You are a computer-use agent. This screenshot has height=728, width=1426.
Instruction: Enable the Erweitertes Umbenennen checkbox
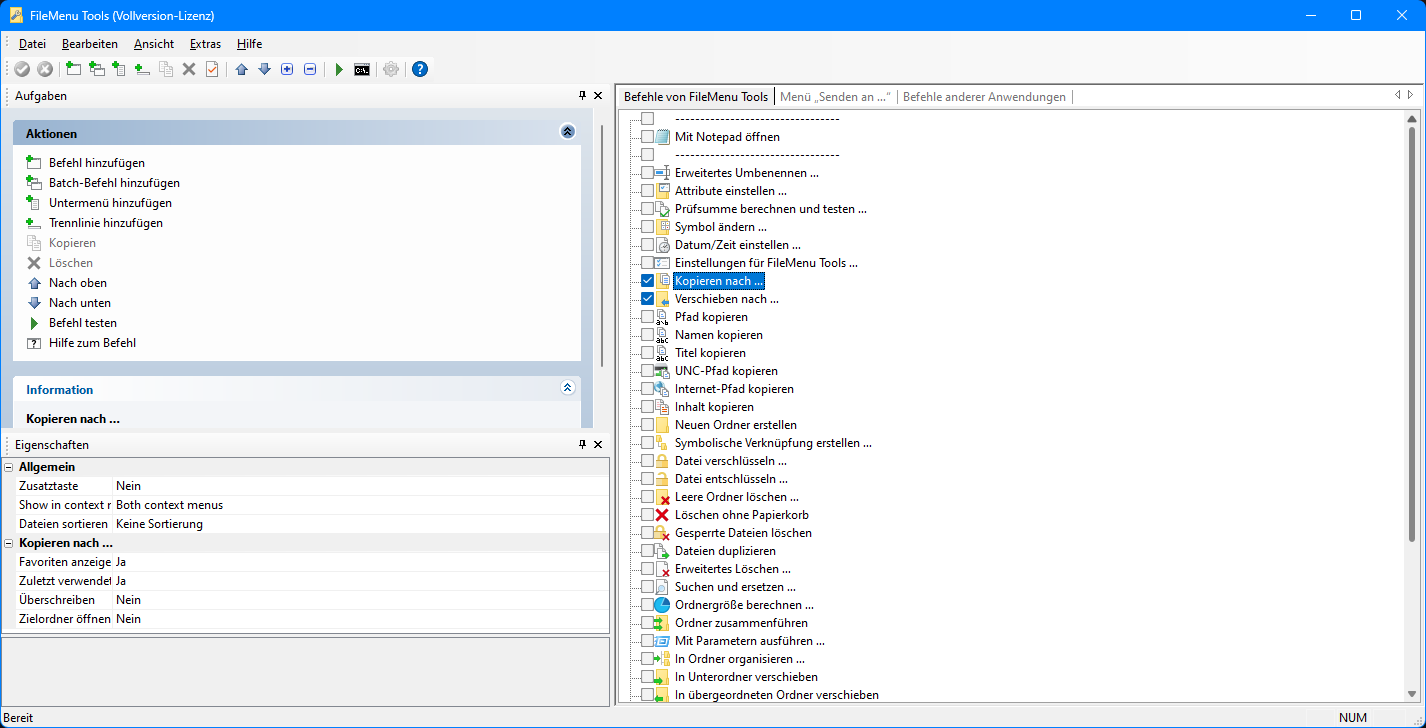647,173
